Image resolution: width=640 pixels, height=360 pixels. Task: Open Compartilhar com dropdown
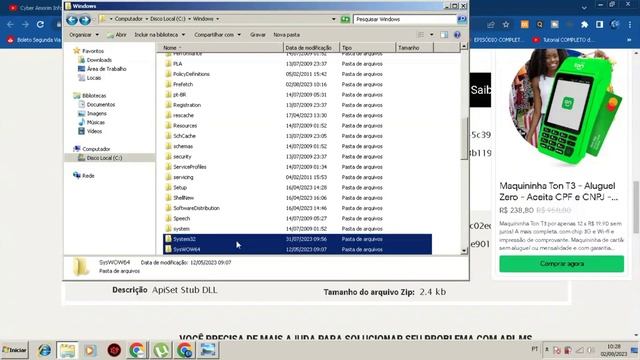click(x=217, y=35)
